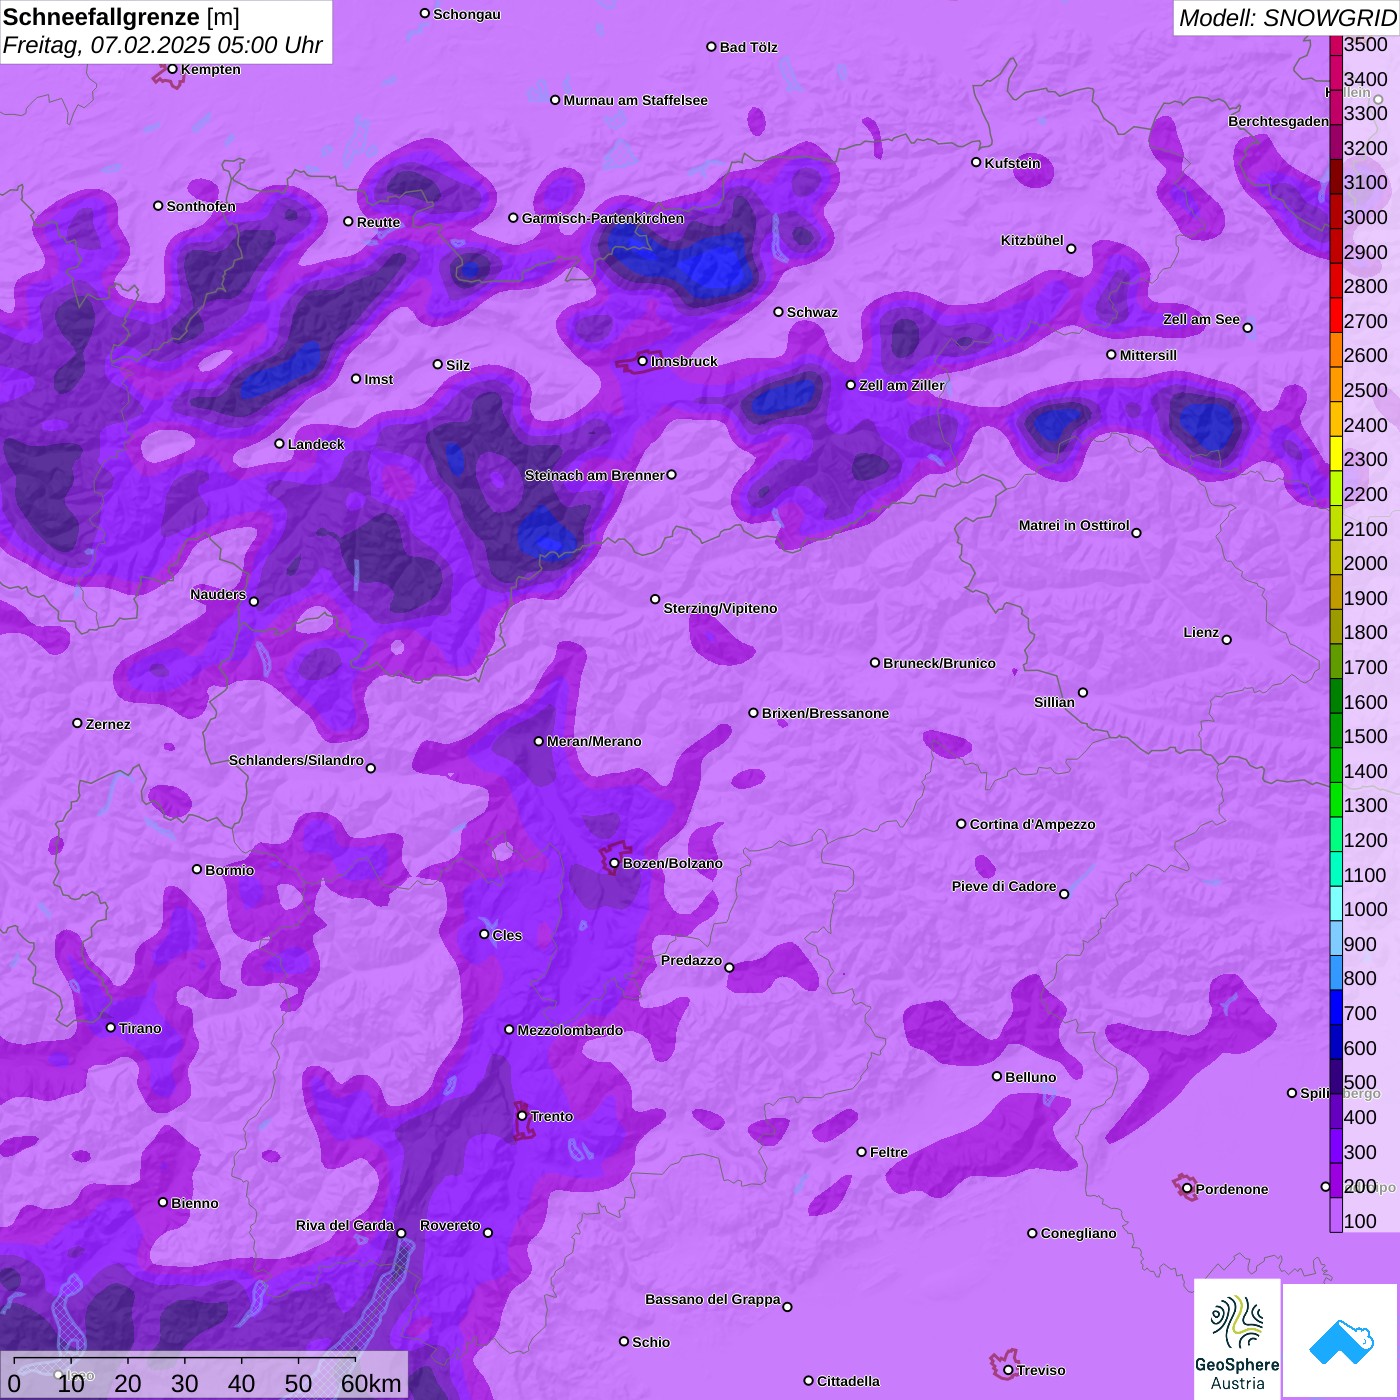Click the 'Belluno' label

pyautogui.click(x=1030, y=1077)
